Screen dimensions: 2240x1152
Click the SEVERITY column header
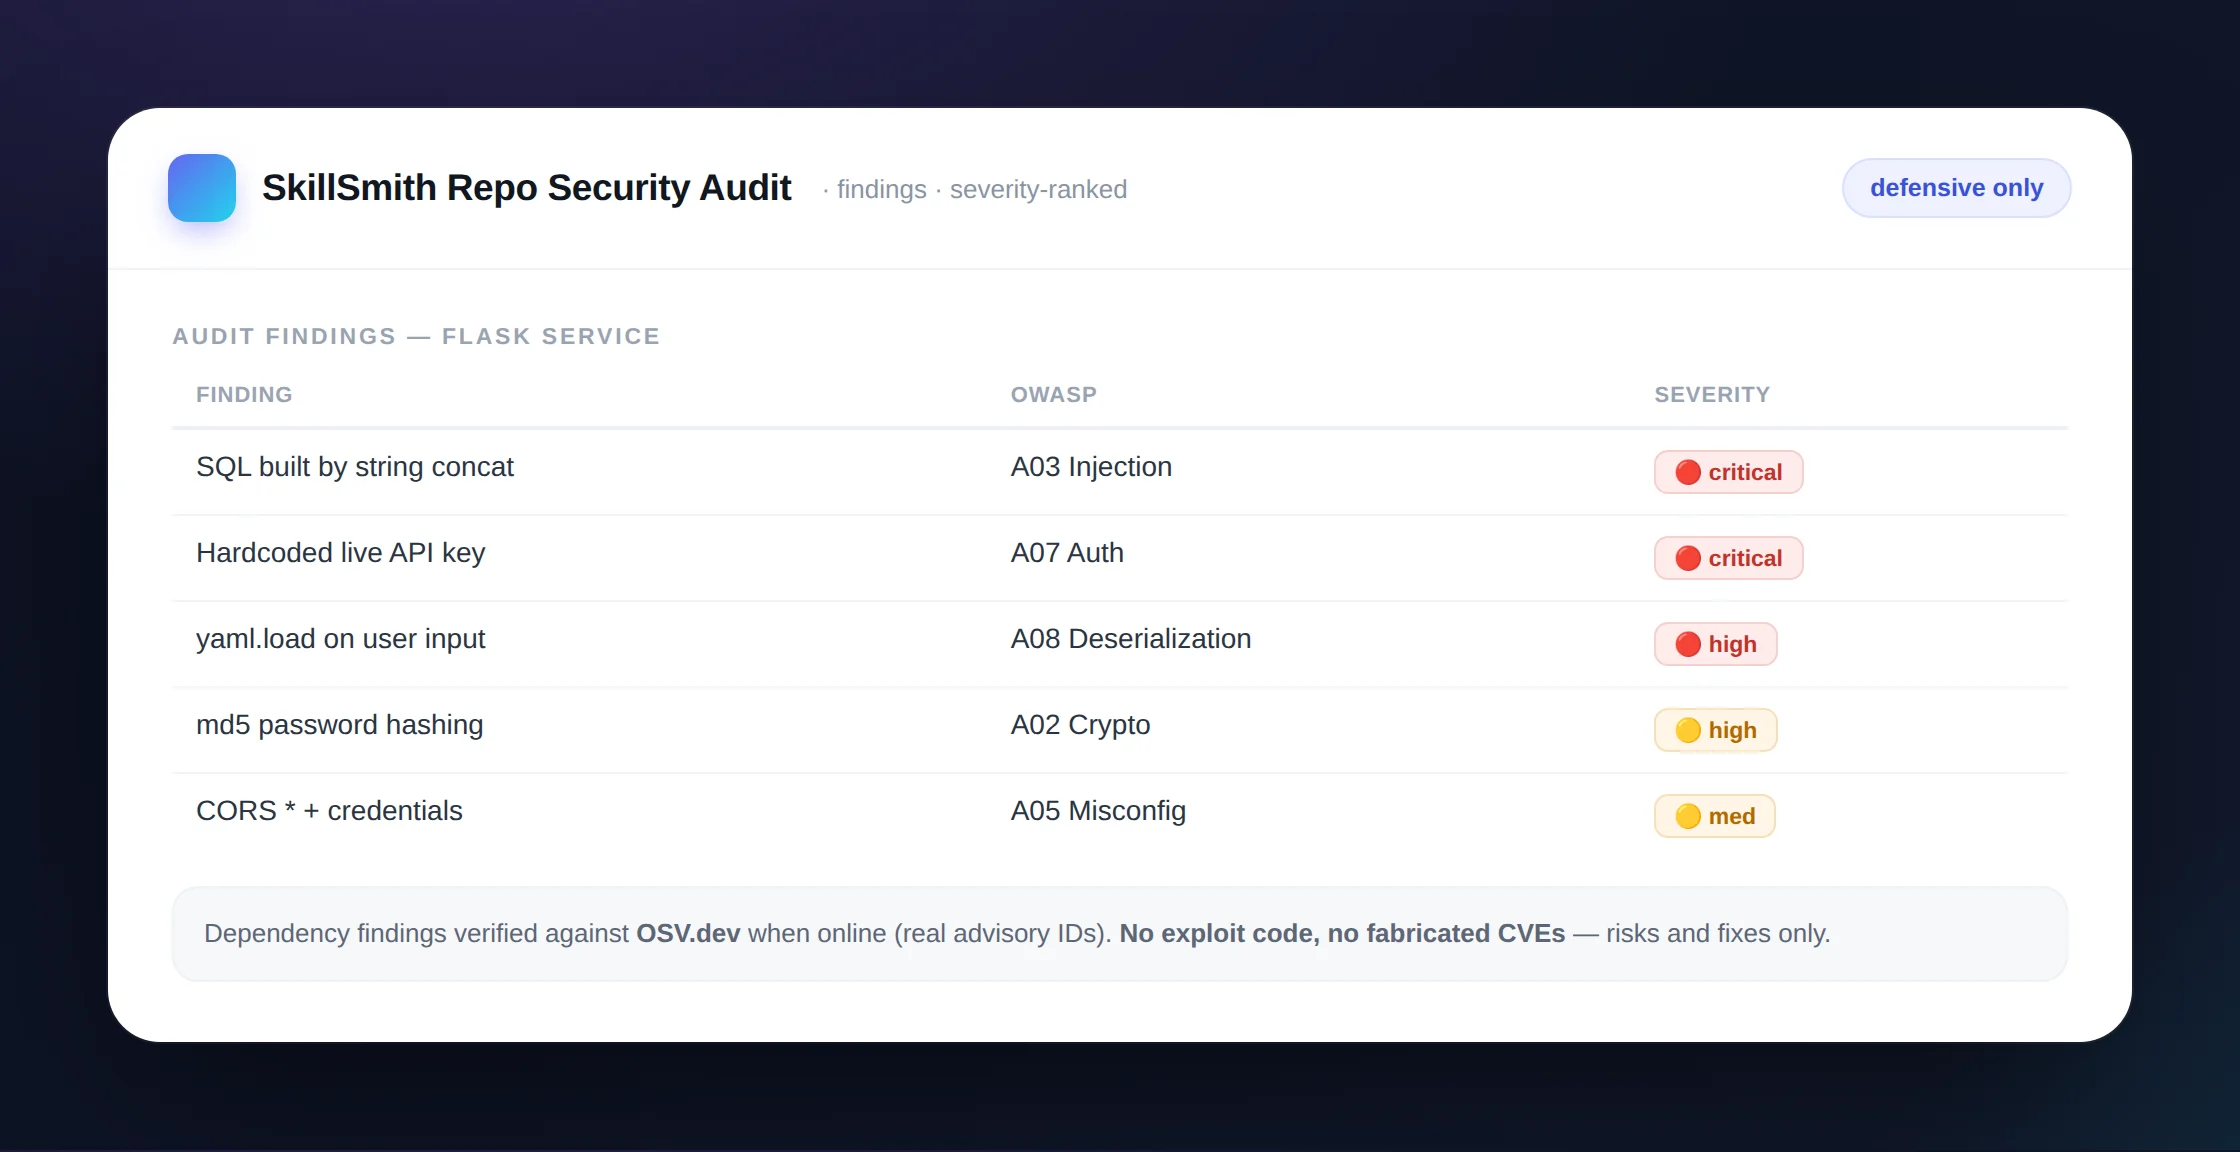(1712, 395)
